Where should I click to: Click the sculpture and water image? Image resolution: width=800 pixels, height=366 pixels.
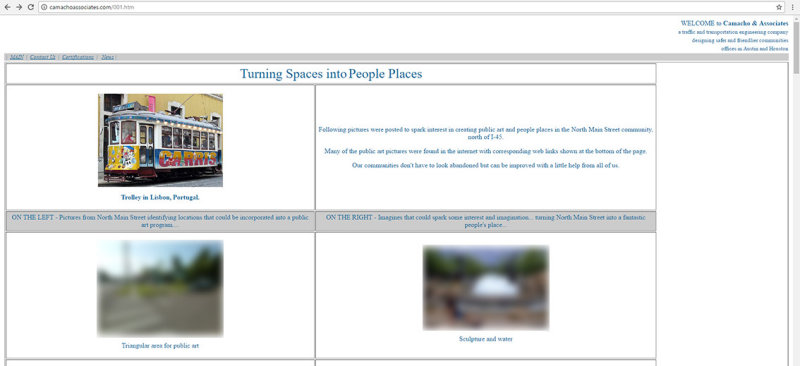tap(486, 288)
